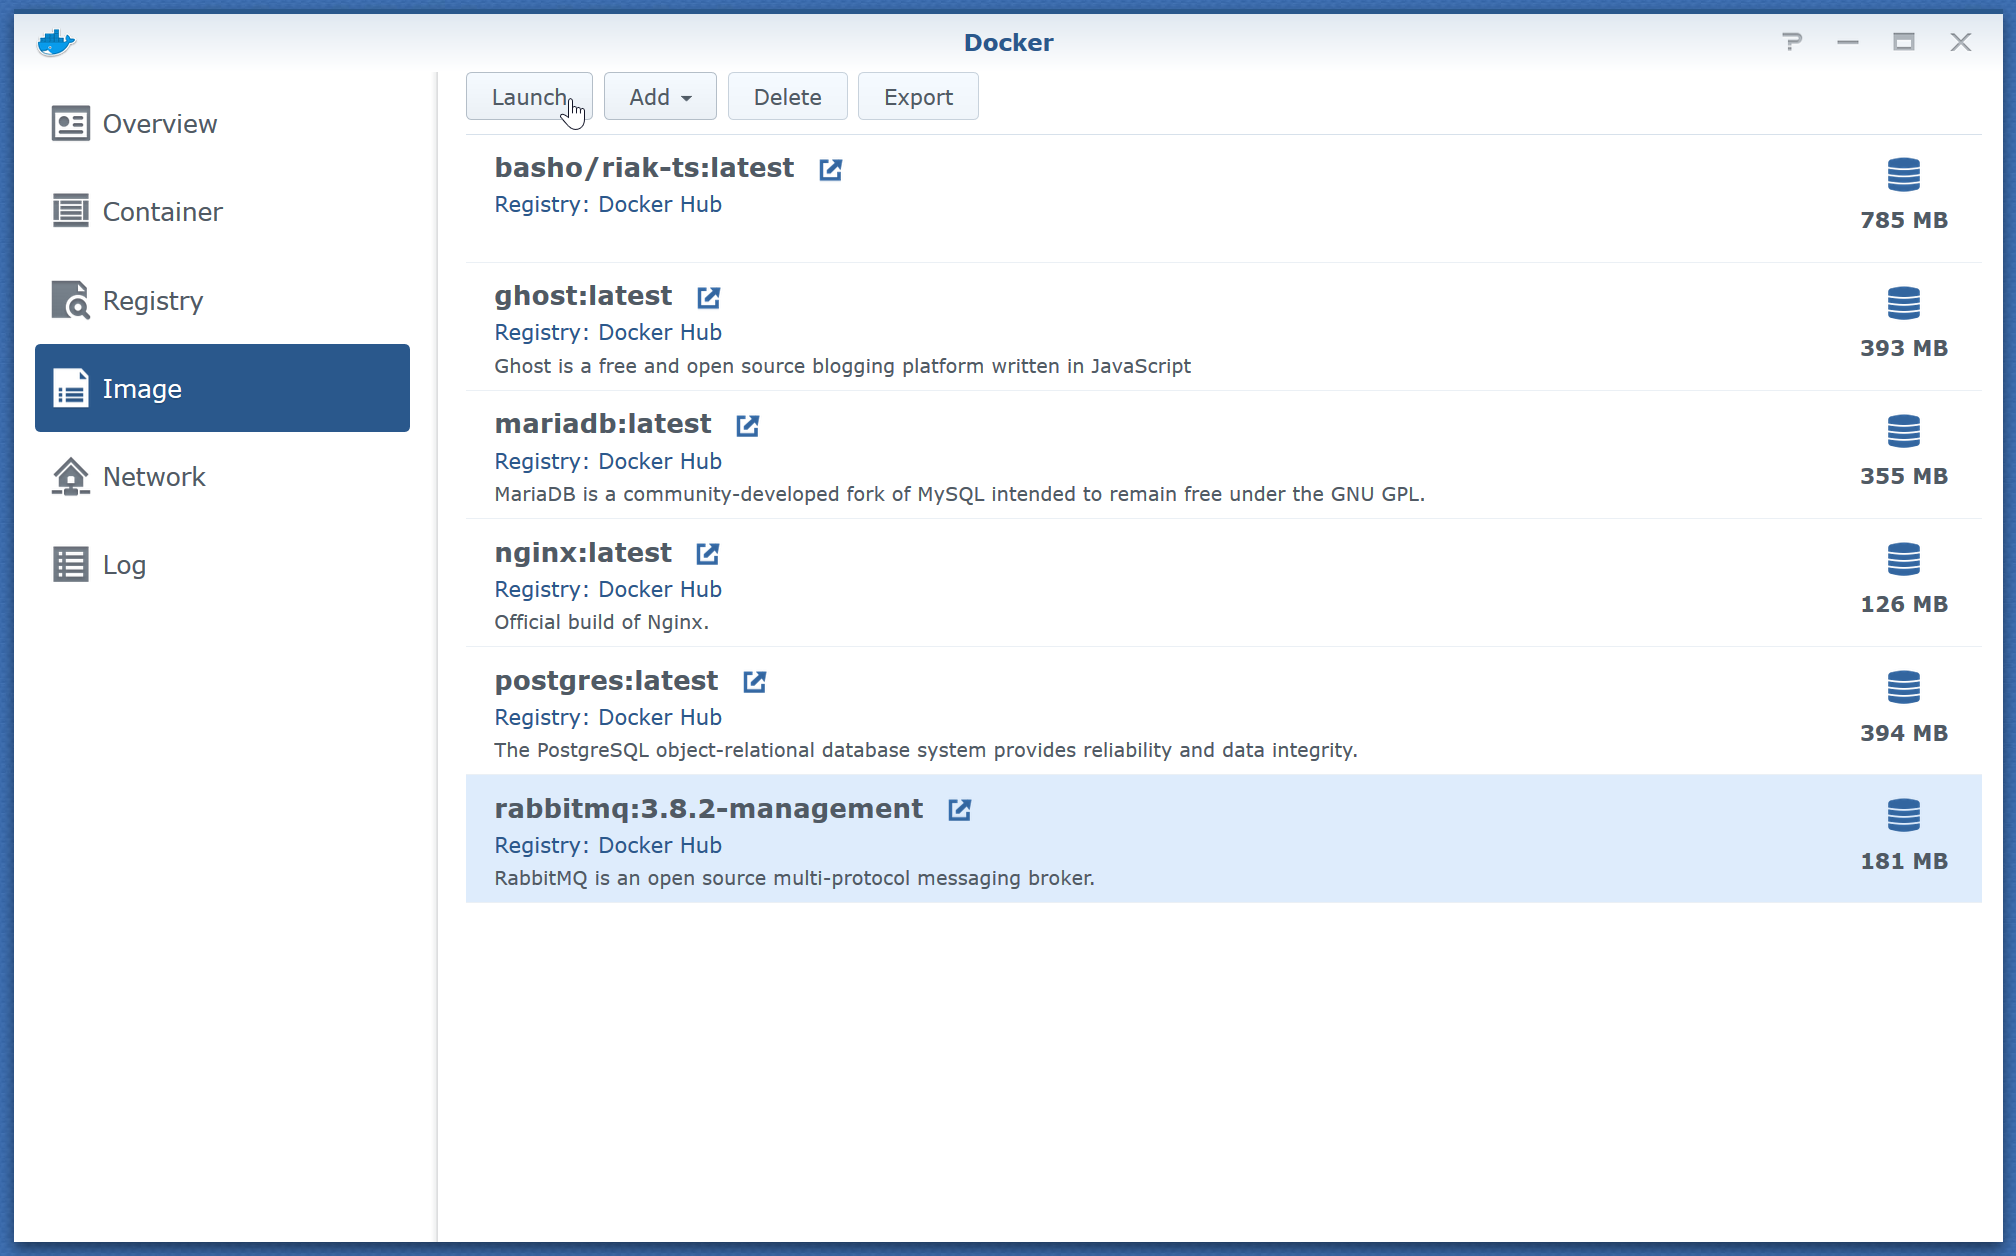
Task: Open external link icon beside ghost:latest
Action: [x=708, y=298]
